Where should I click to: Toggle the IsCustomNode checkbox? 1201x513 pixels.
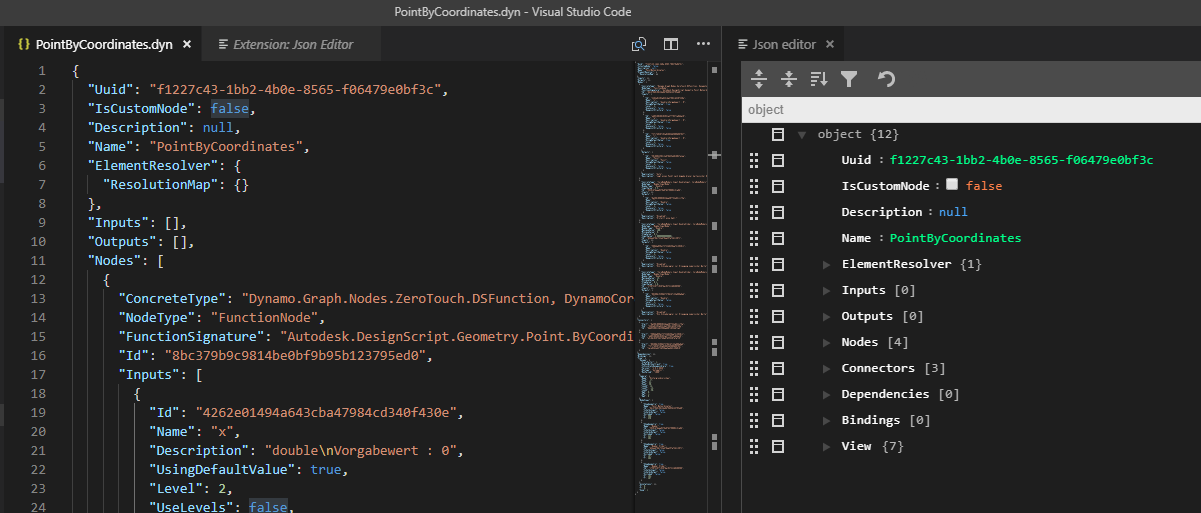coord(952,185)
